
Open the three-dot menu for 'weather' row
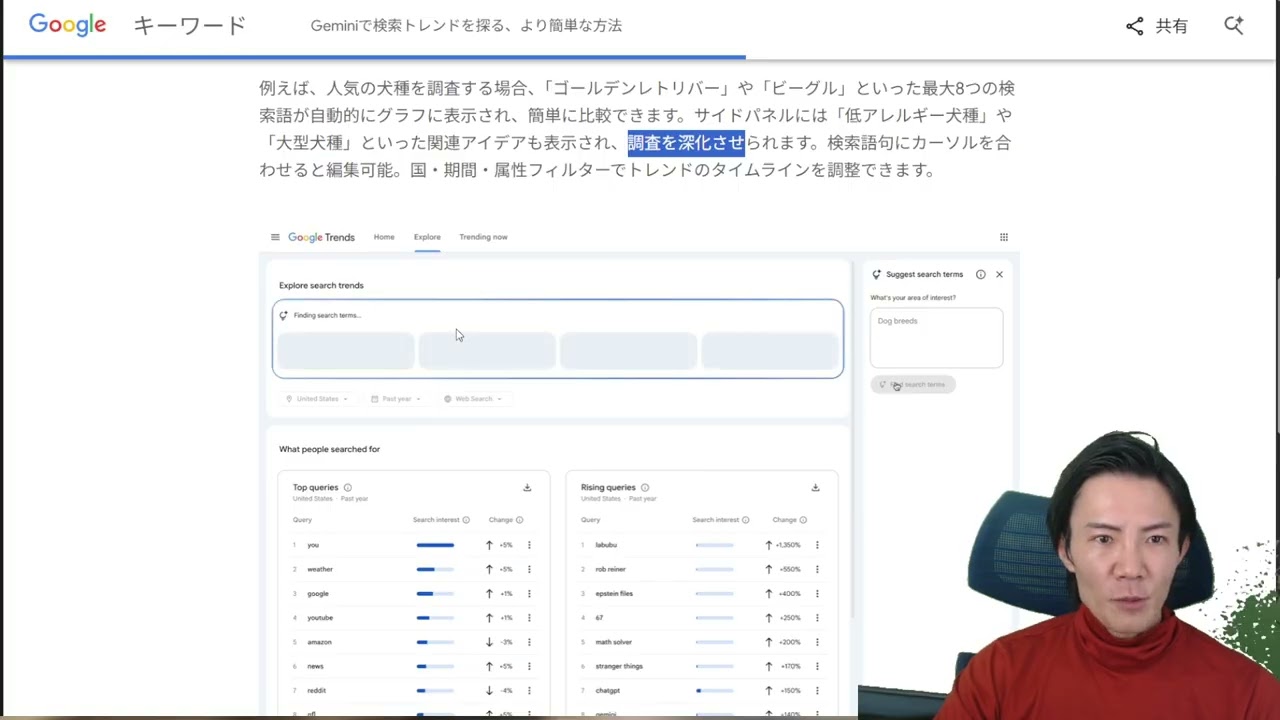tap(529, 569)
